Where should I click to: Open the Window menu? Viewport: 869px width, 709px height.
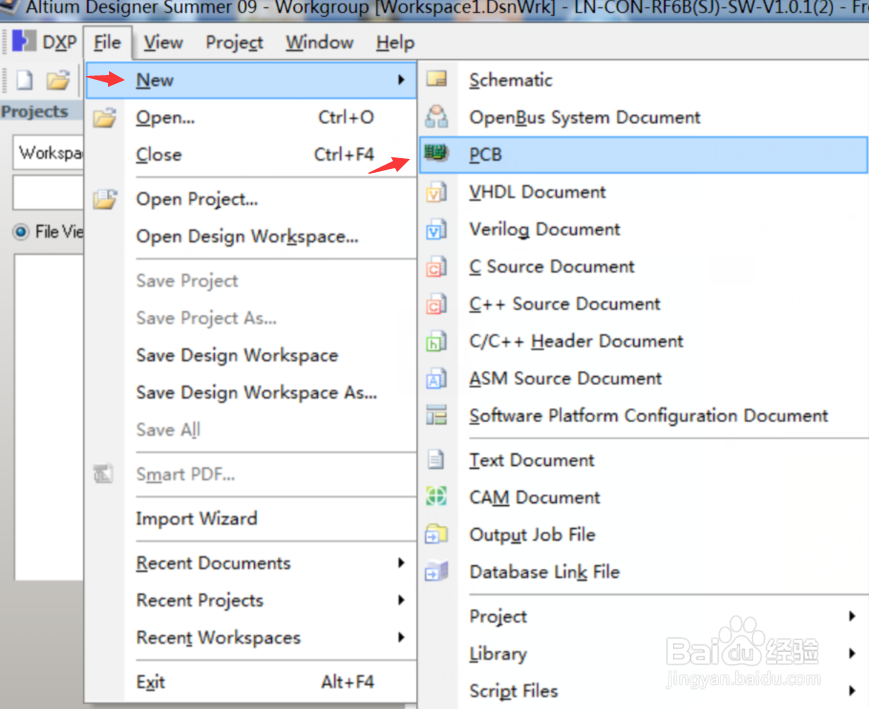tap(320, 42)
